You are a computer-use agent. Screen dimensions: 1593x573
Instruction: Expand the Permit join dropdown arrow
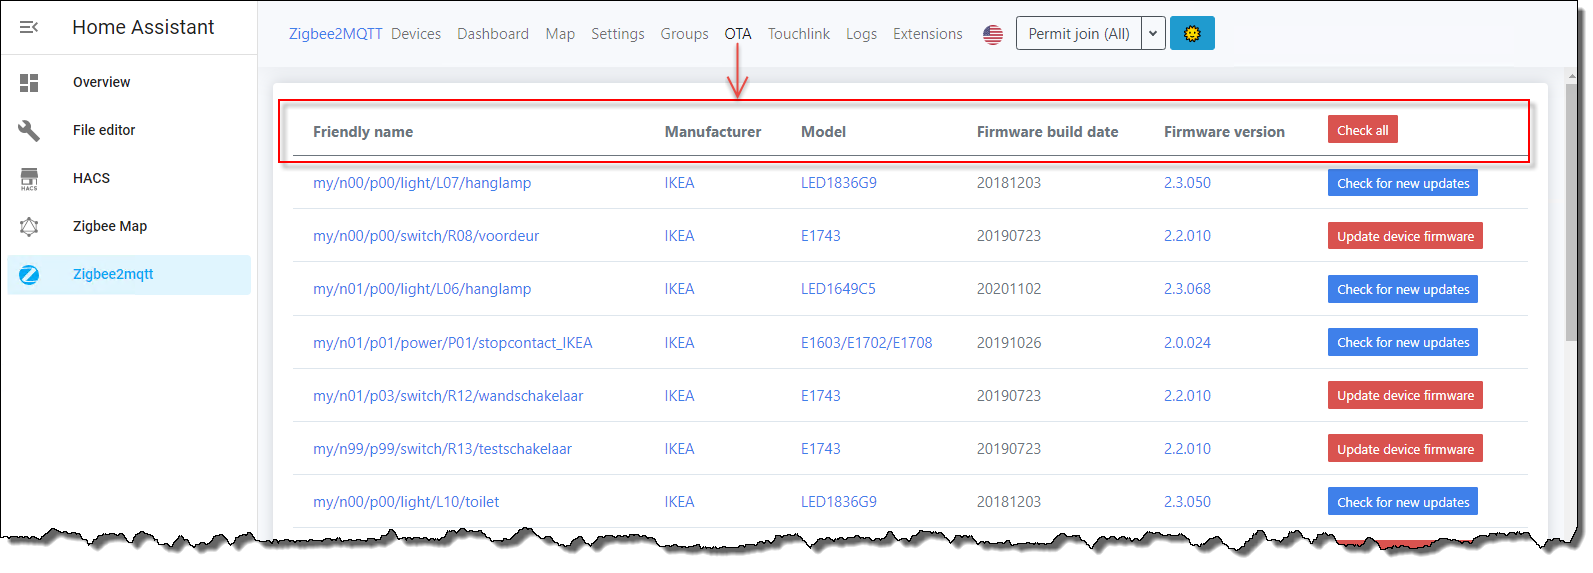tap(1153, 33)
